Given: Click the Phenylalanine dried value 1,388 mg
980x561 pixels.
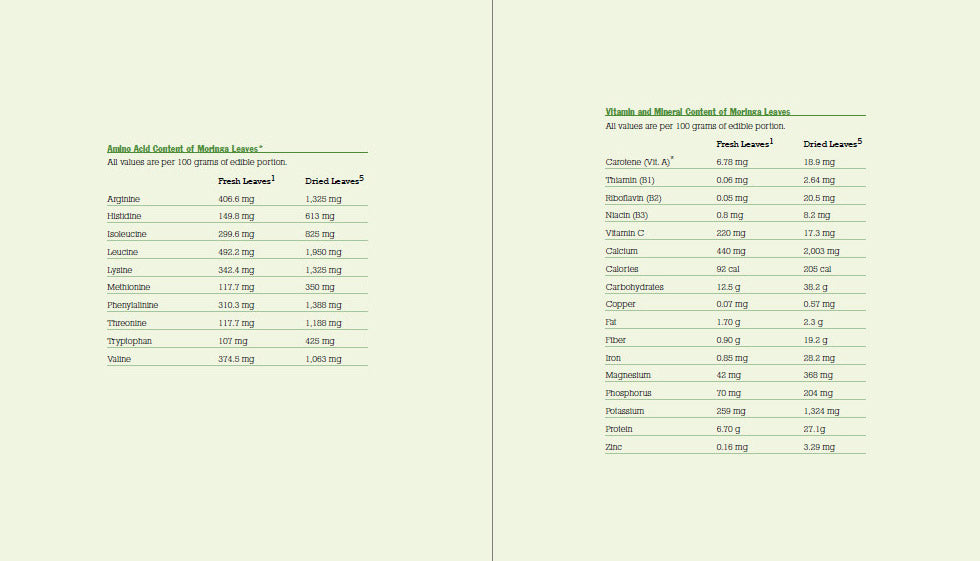Looking at the screenshot, I should tap(323, 305).
